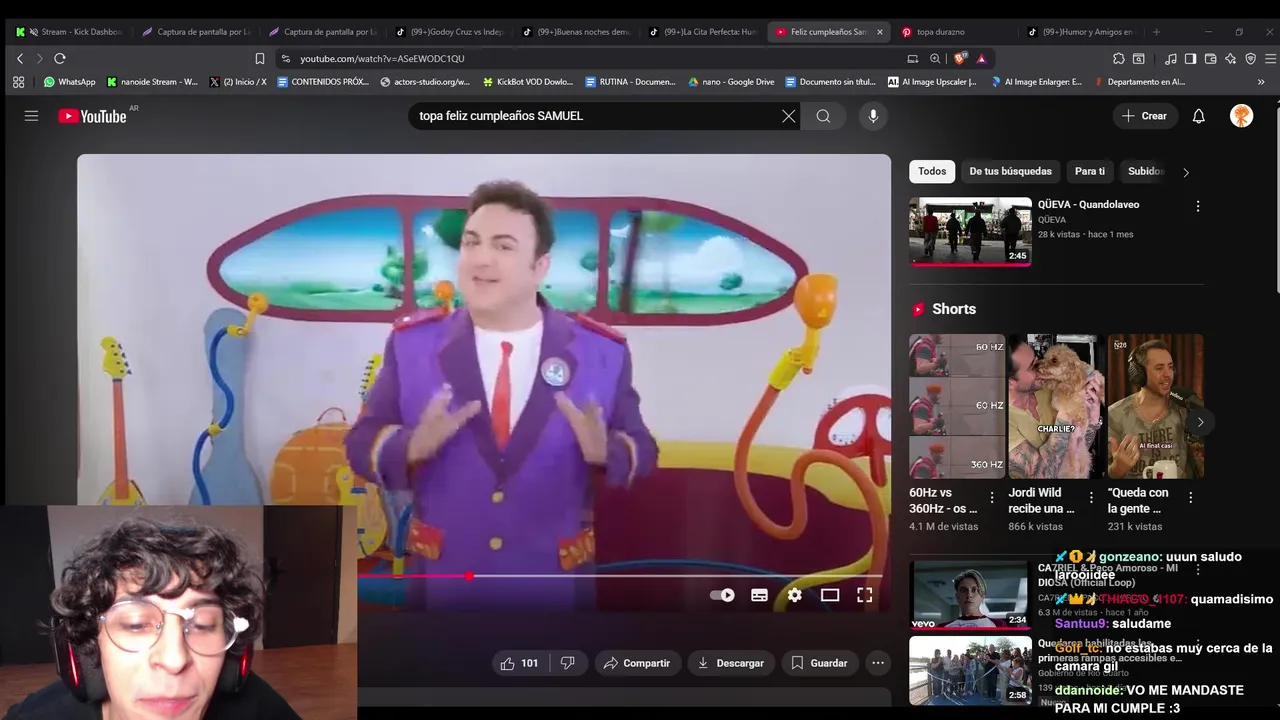Bookmark this page icon in address bar
Screen dimensions: 1280x720
(260, 59)
